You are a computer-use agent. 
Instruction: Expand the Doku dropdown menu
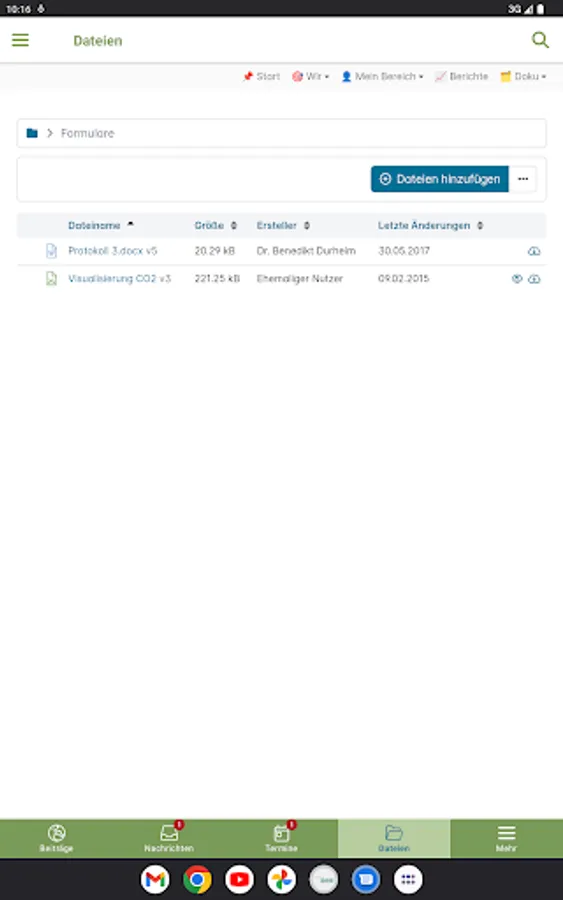pyautogui.click(x=523, y=76)
